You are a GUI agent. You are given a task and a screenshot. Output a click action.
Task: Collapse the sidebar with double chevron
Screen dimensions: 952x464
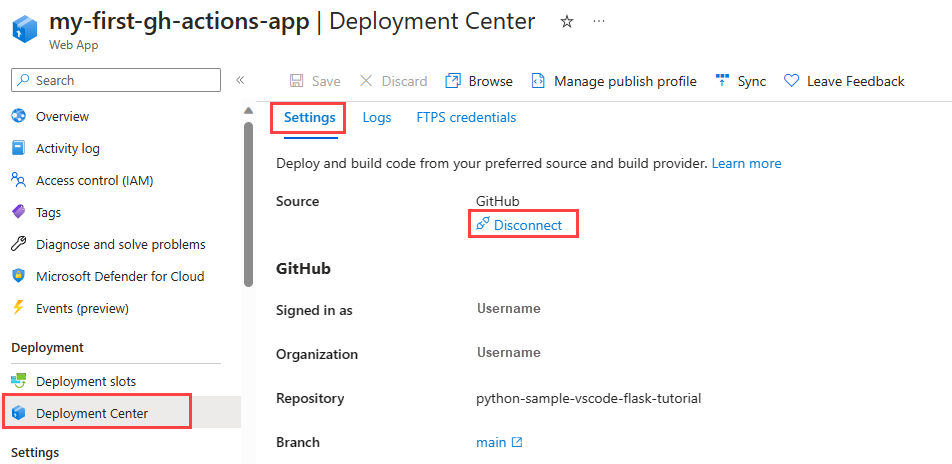coord(240,80)
